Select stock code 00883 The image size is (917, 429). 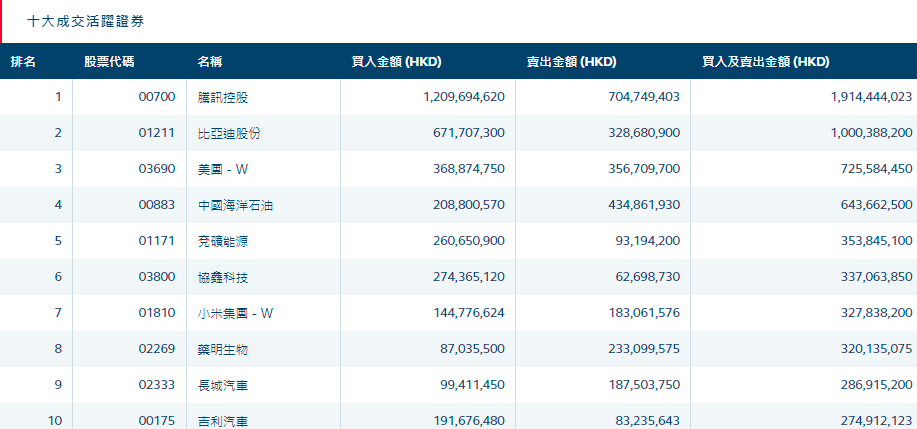(x=157, y=205)
